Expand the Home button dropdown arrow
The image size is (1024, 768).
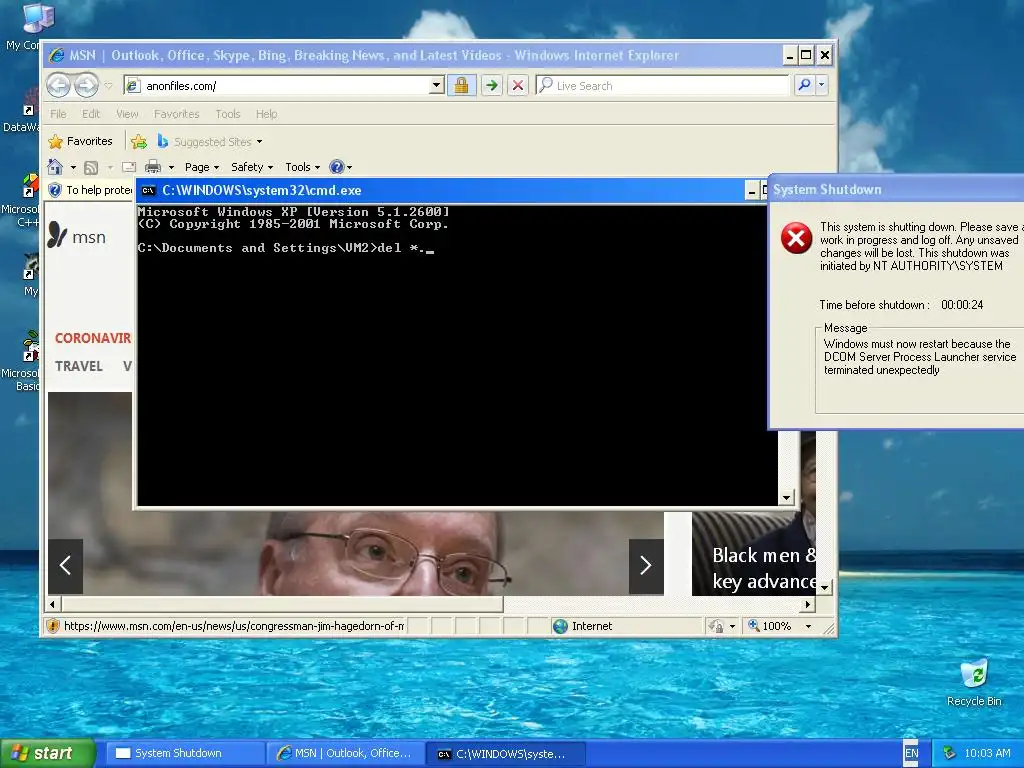pos(73,168)
